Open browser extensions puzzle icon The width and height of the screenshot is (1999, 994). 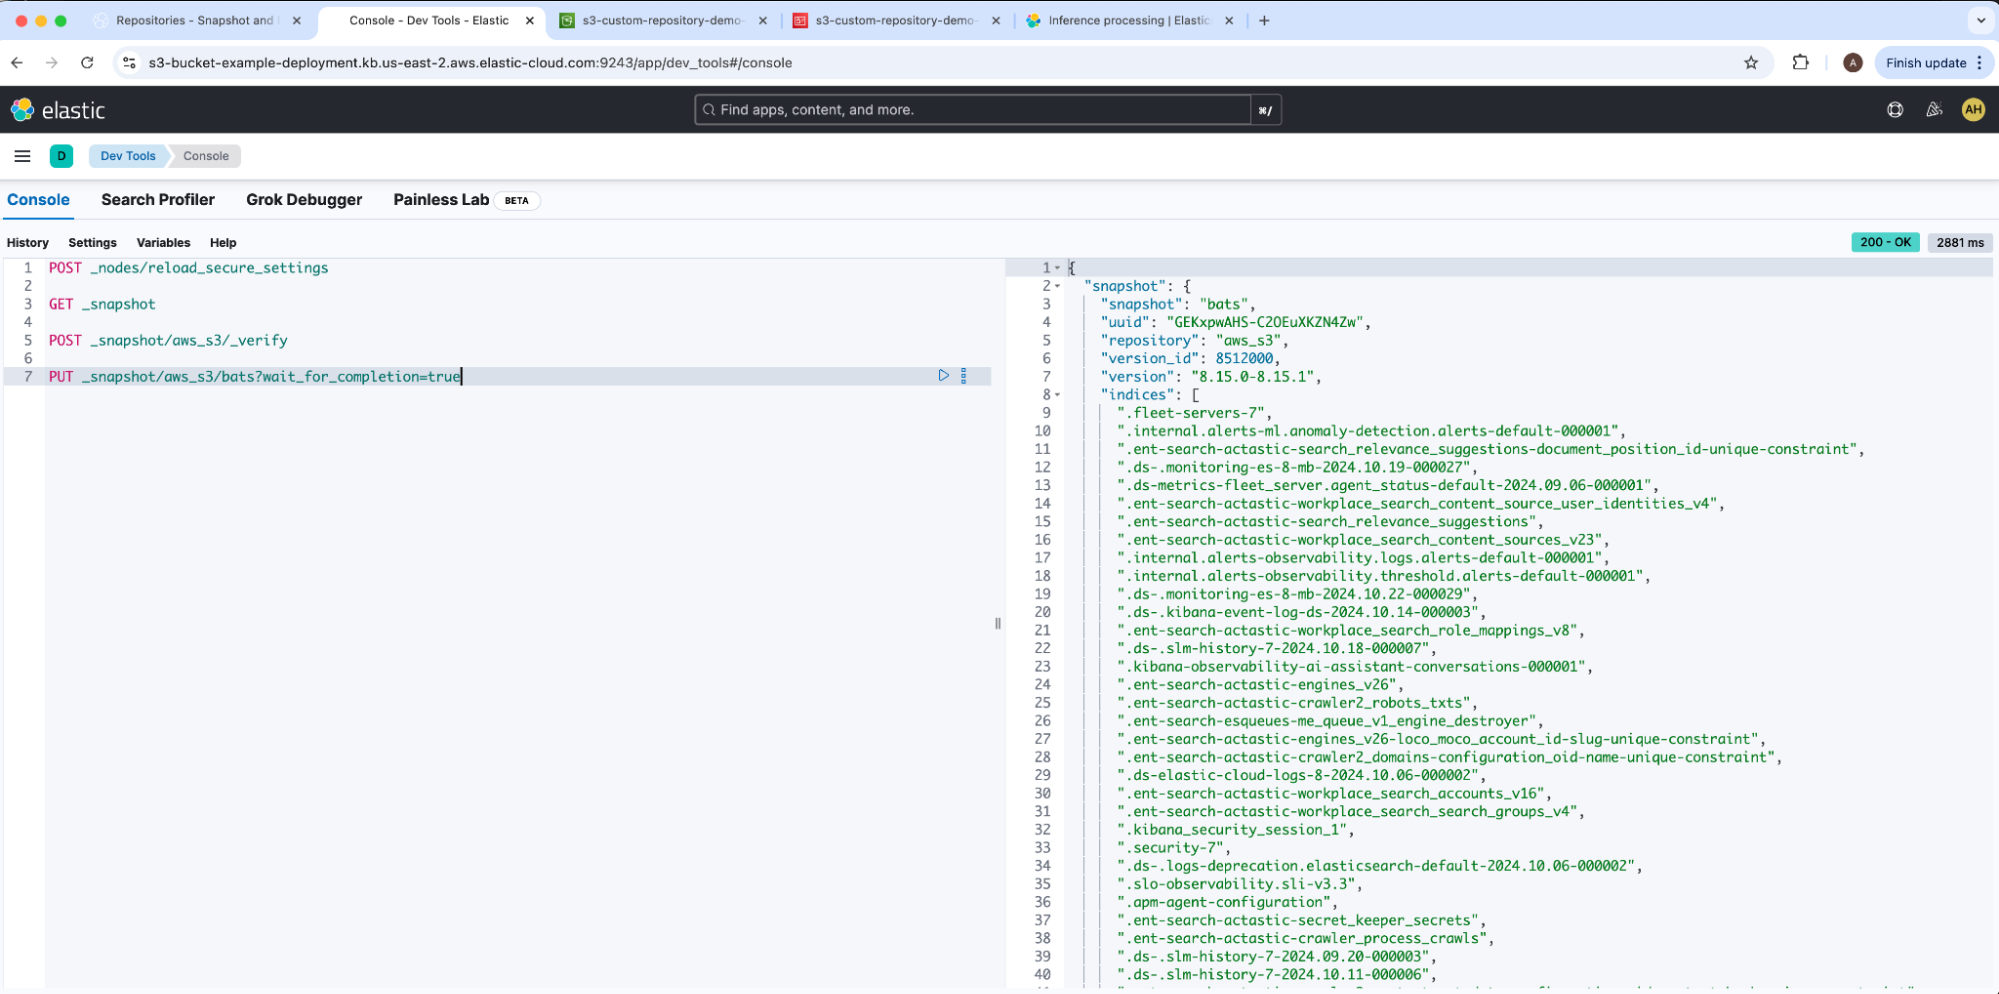[x=1800, y=63]
